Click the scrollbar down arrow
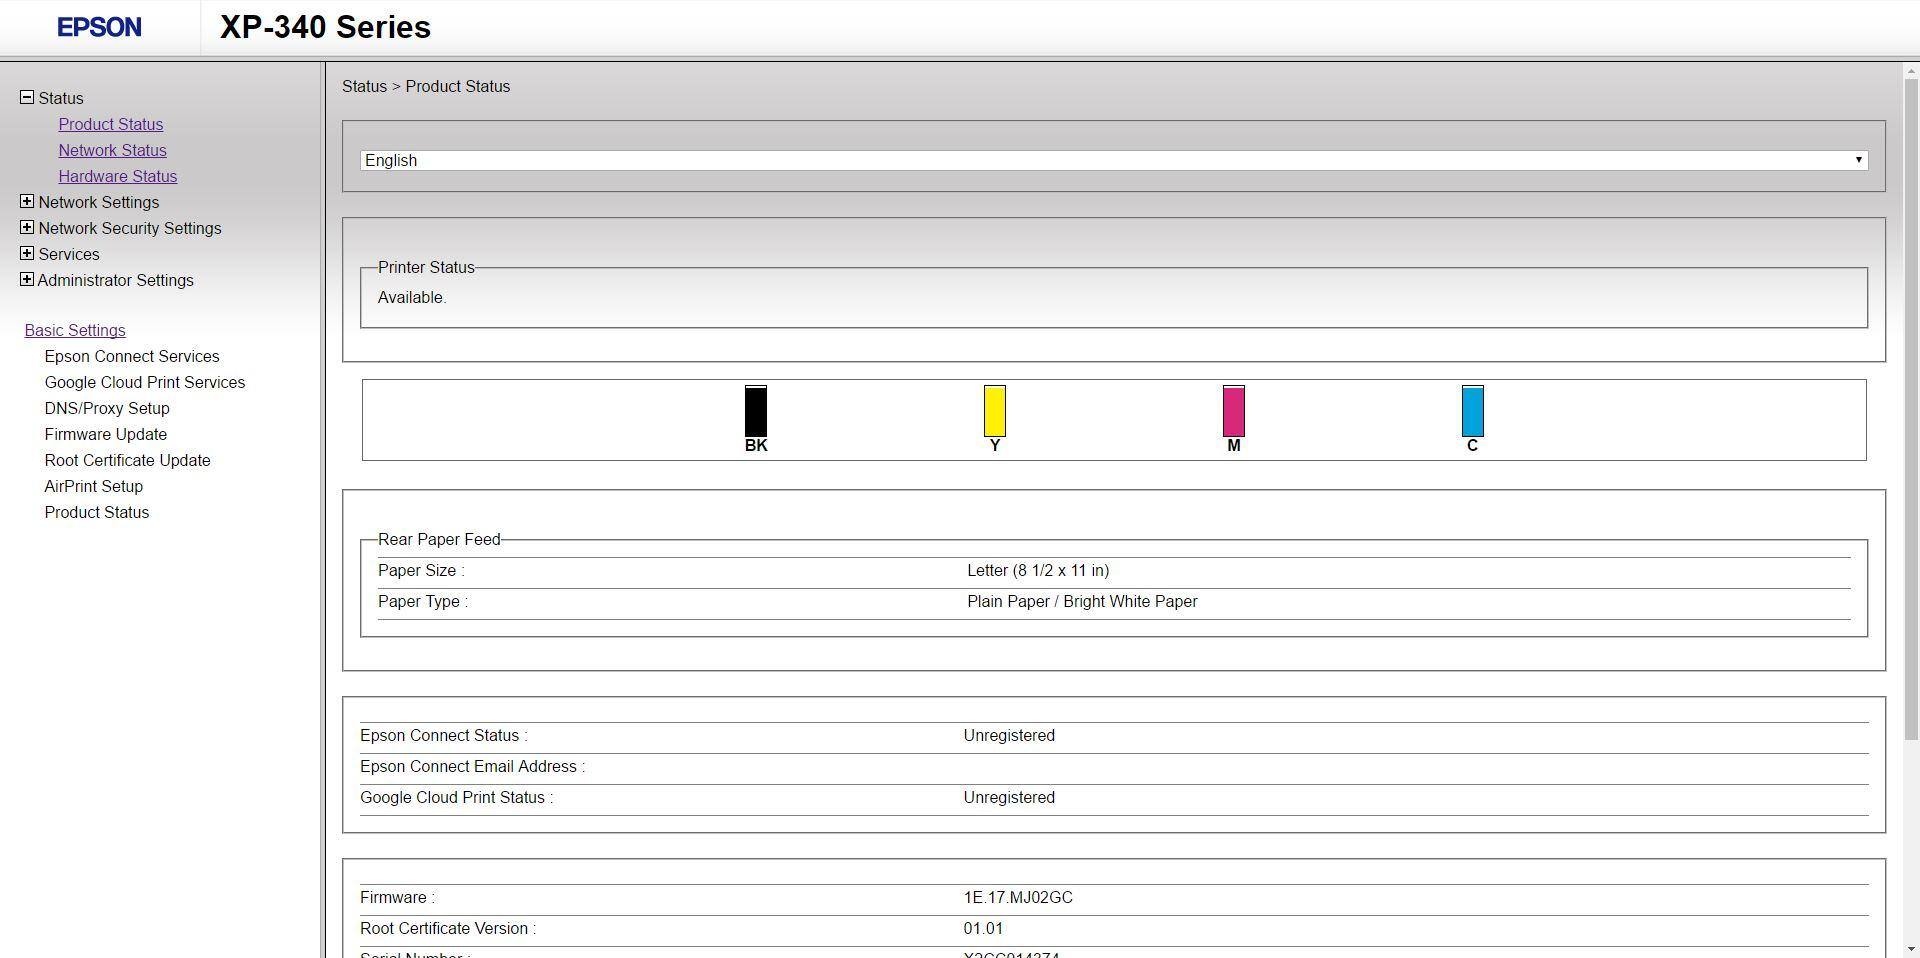The image size is (1920, 958). pyautogui.click(x=1911, y=949)
